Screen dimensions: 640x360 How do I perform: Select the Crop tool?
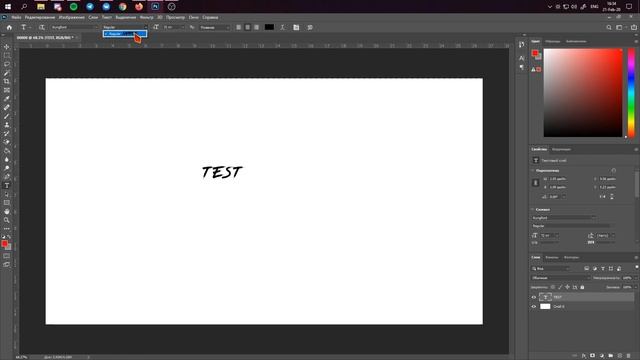coord(7,81)
